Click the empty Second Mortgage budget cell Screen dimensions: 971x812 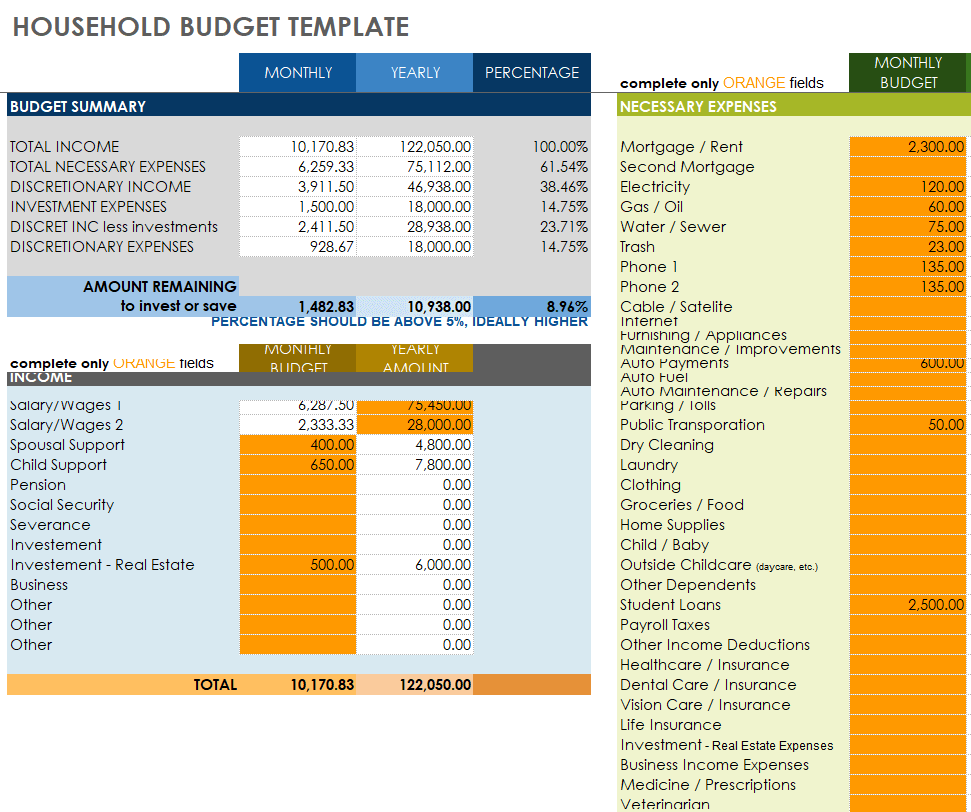(x=907, y=167)
